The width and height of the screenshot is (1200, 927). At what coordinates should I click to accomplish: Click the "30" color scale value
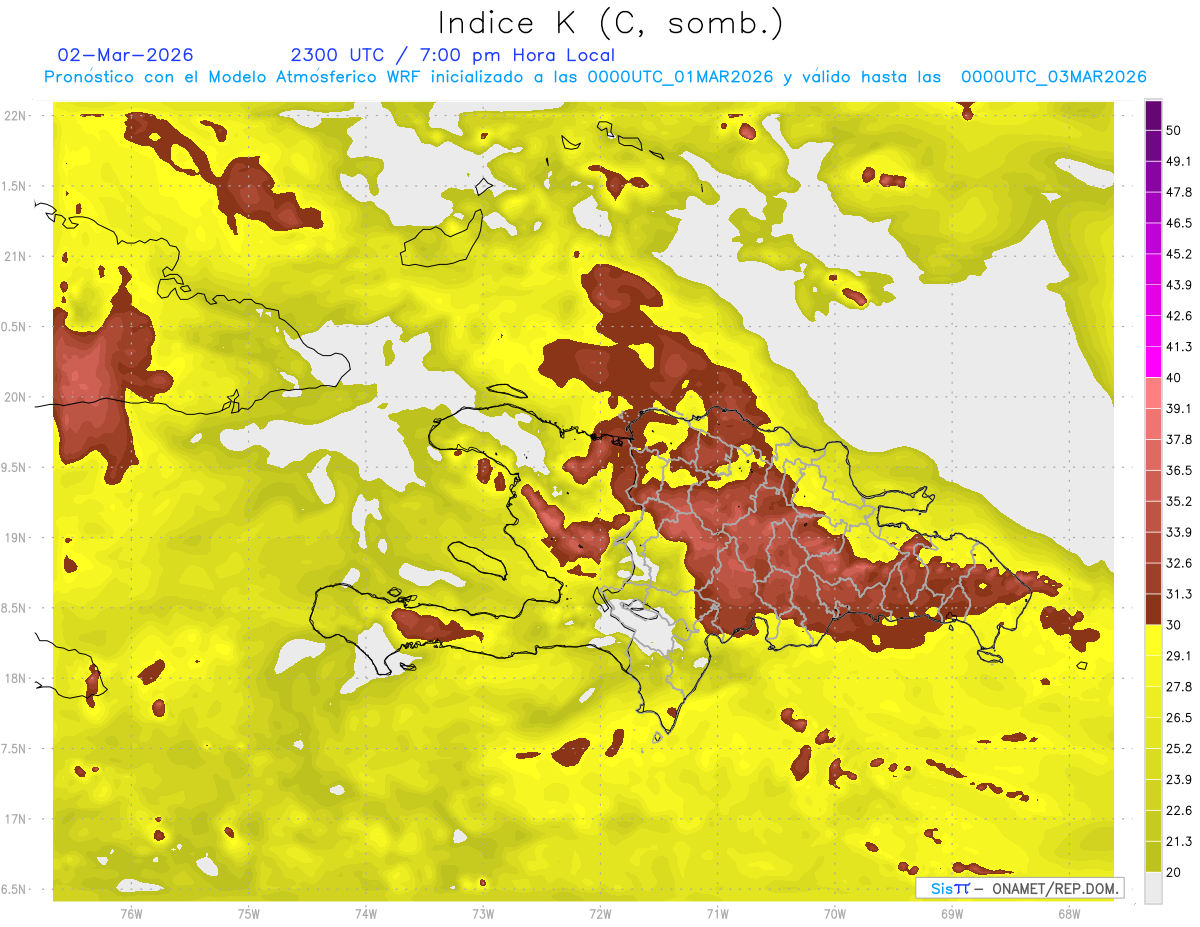[x=1175, y=625]
